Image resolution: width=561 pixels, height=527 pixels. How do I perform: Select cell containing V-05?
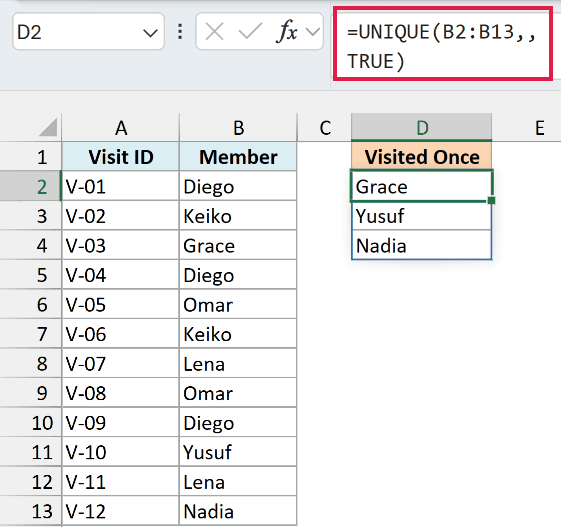pos(121,304)
